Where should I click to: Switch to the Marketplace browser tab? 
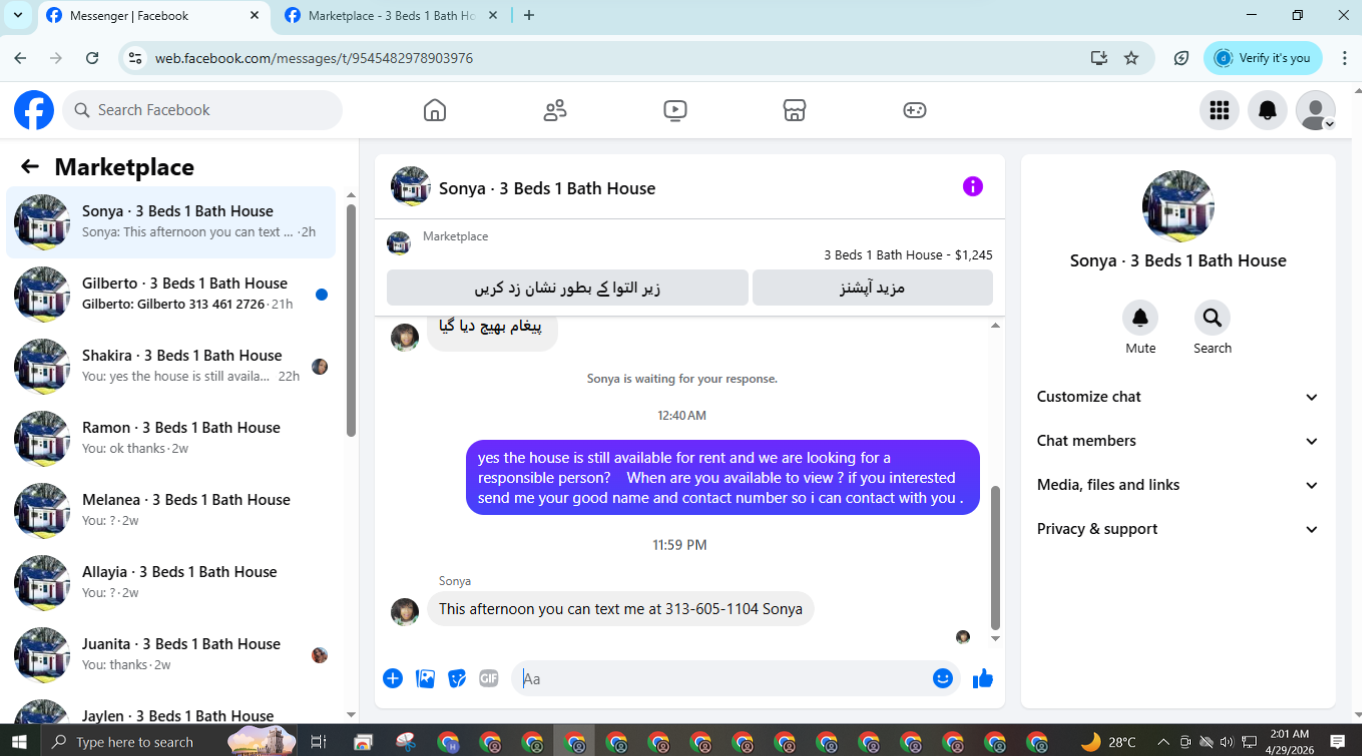(x=391, y=16)
